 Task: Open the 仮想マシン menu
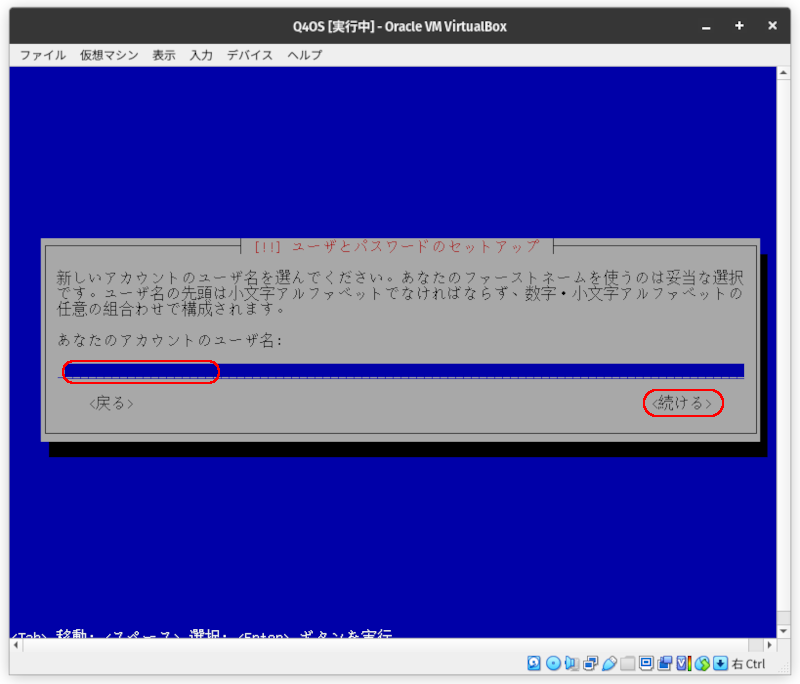109,55
